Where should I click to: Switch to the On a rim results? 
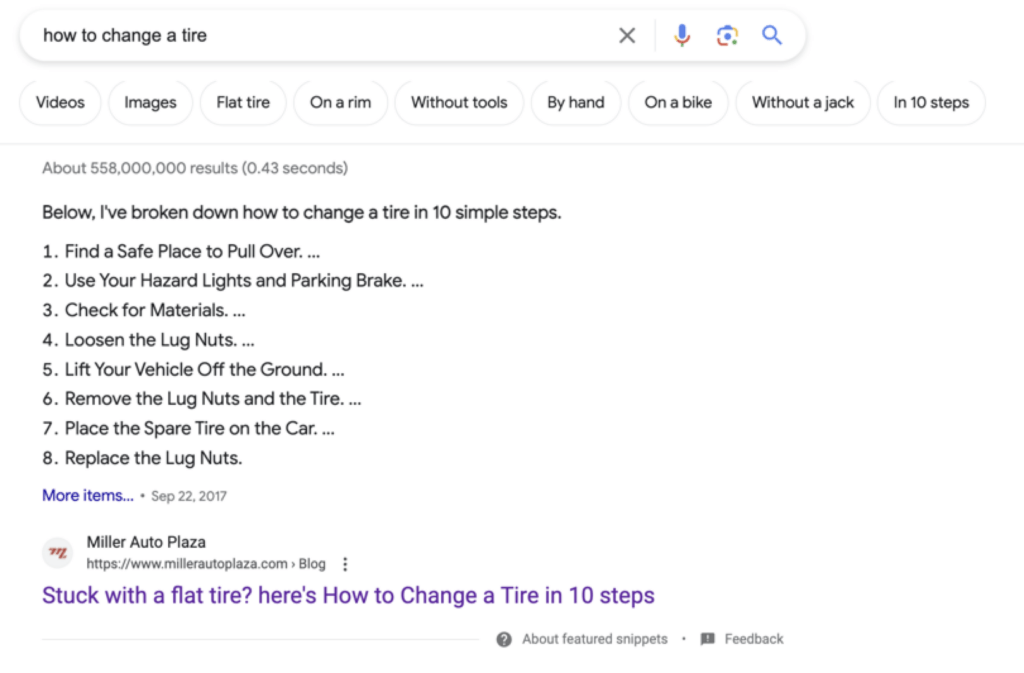tap(340, 102)
